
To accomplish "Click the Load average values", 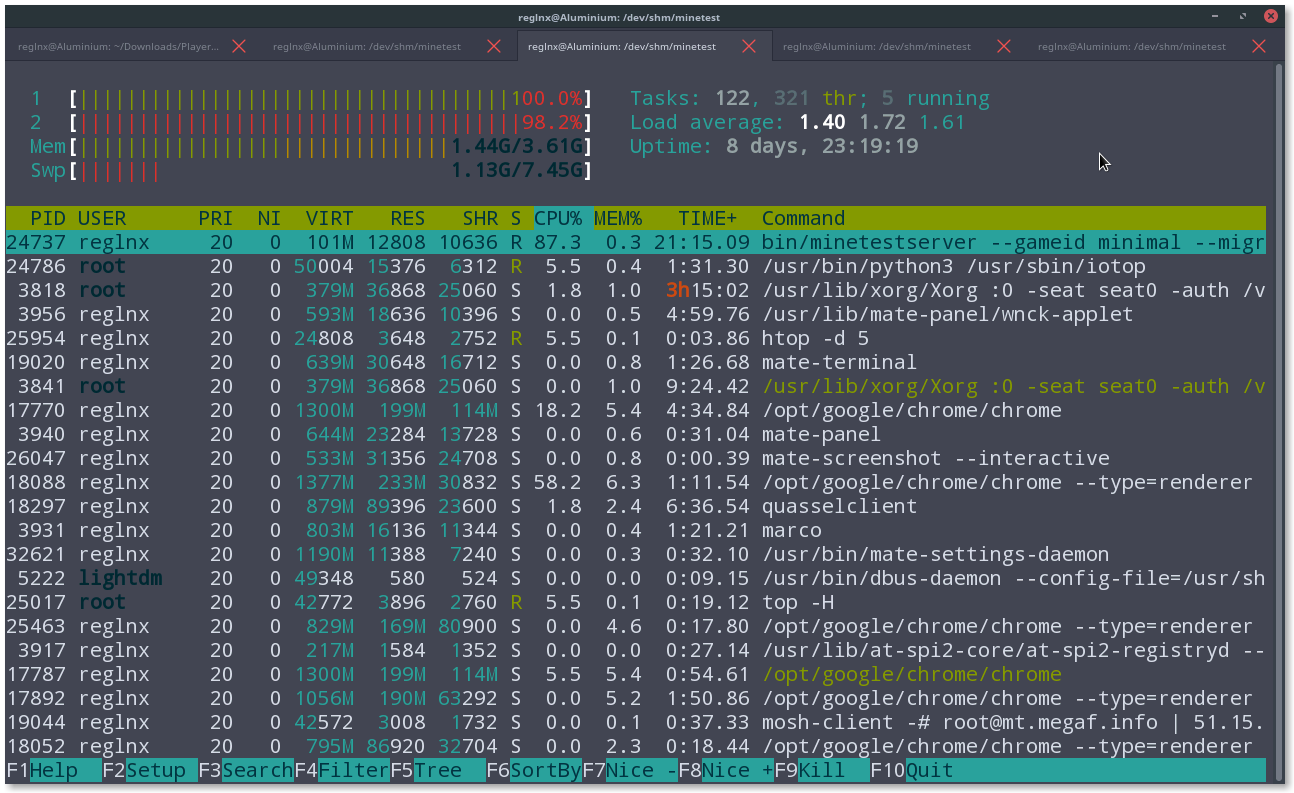I will [882, 122].
